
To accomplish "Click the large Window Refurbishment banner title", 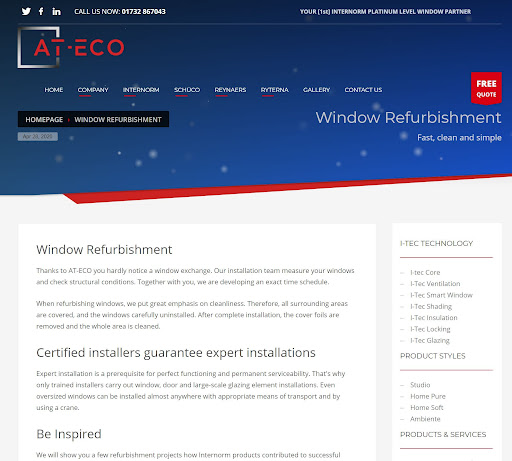I will (408, 118).
